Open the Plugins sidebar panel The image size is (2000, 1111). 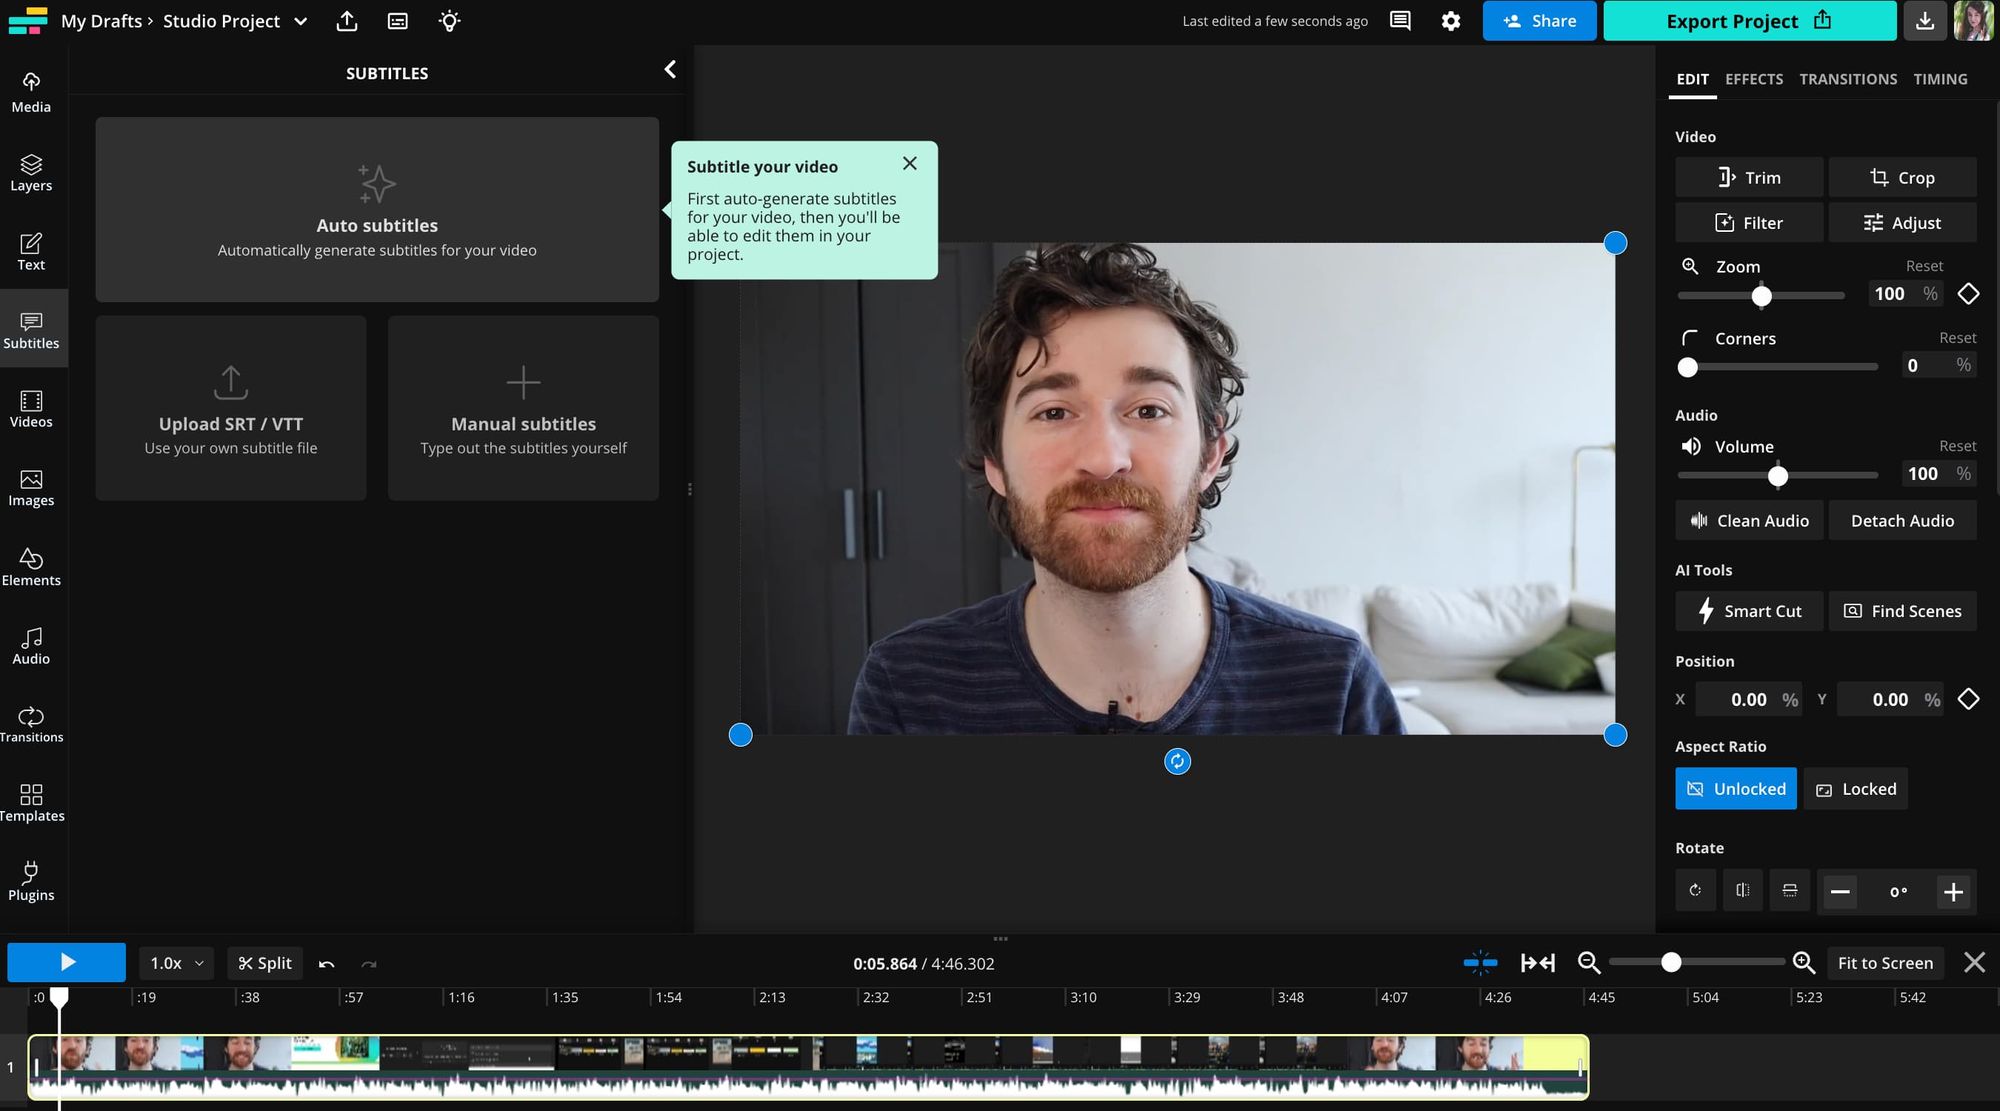pyautogui.click(x=31, y=881)
